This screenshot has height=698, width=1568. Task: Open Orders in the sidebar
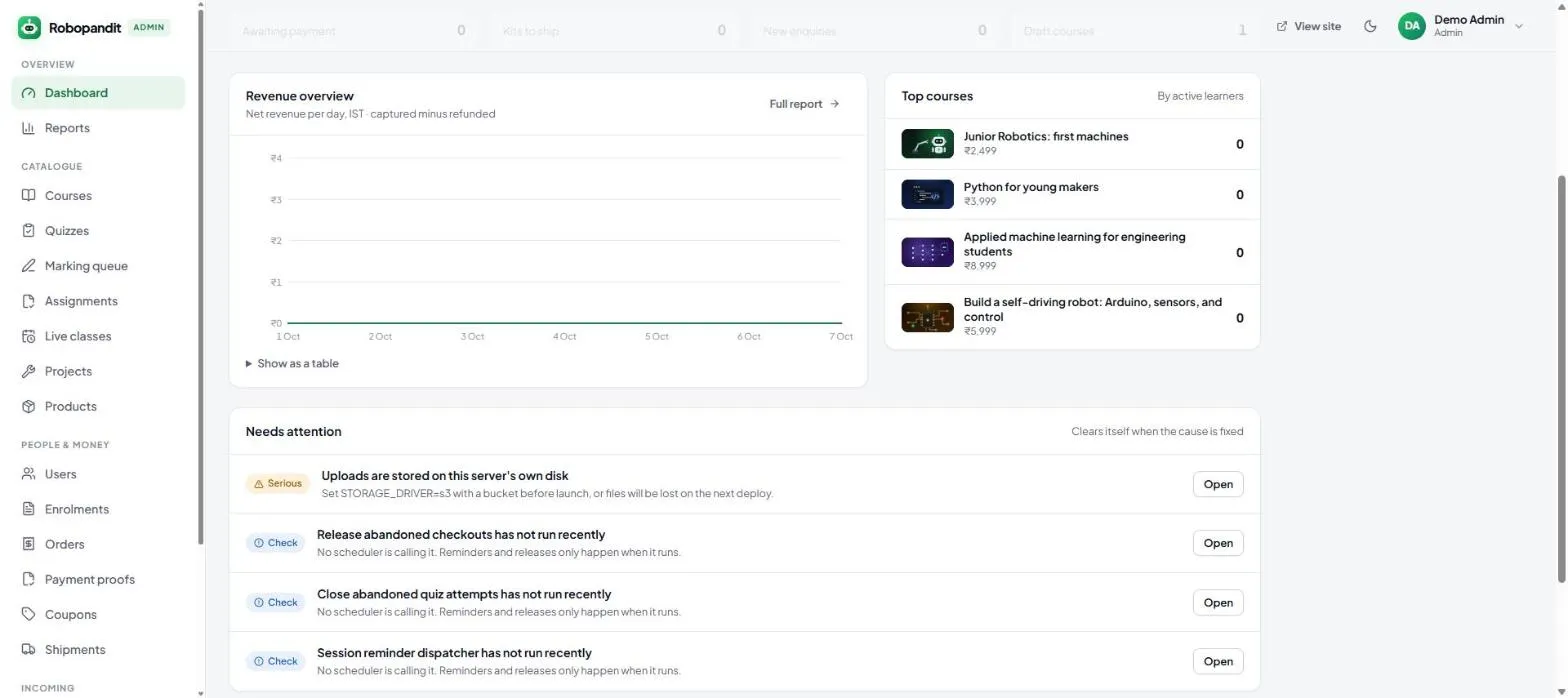coord(98,544)
